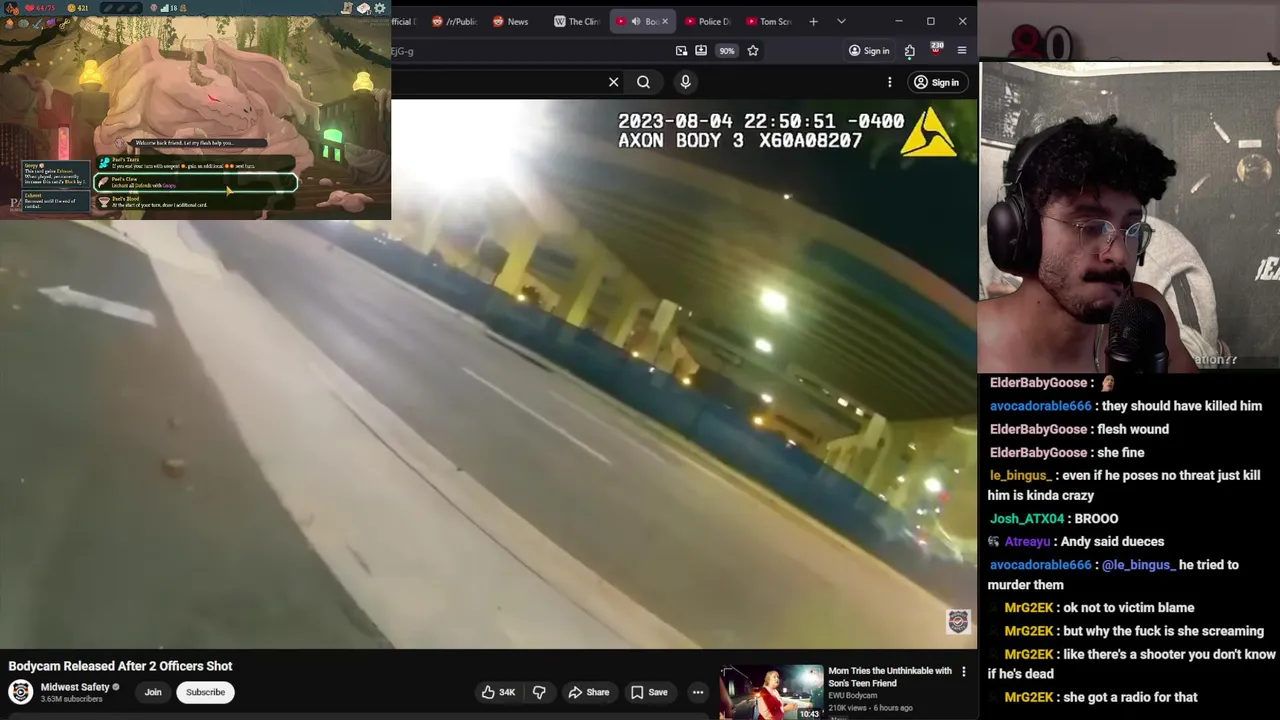Switch to the leftmost Official tab

[404, 21]
